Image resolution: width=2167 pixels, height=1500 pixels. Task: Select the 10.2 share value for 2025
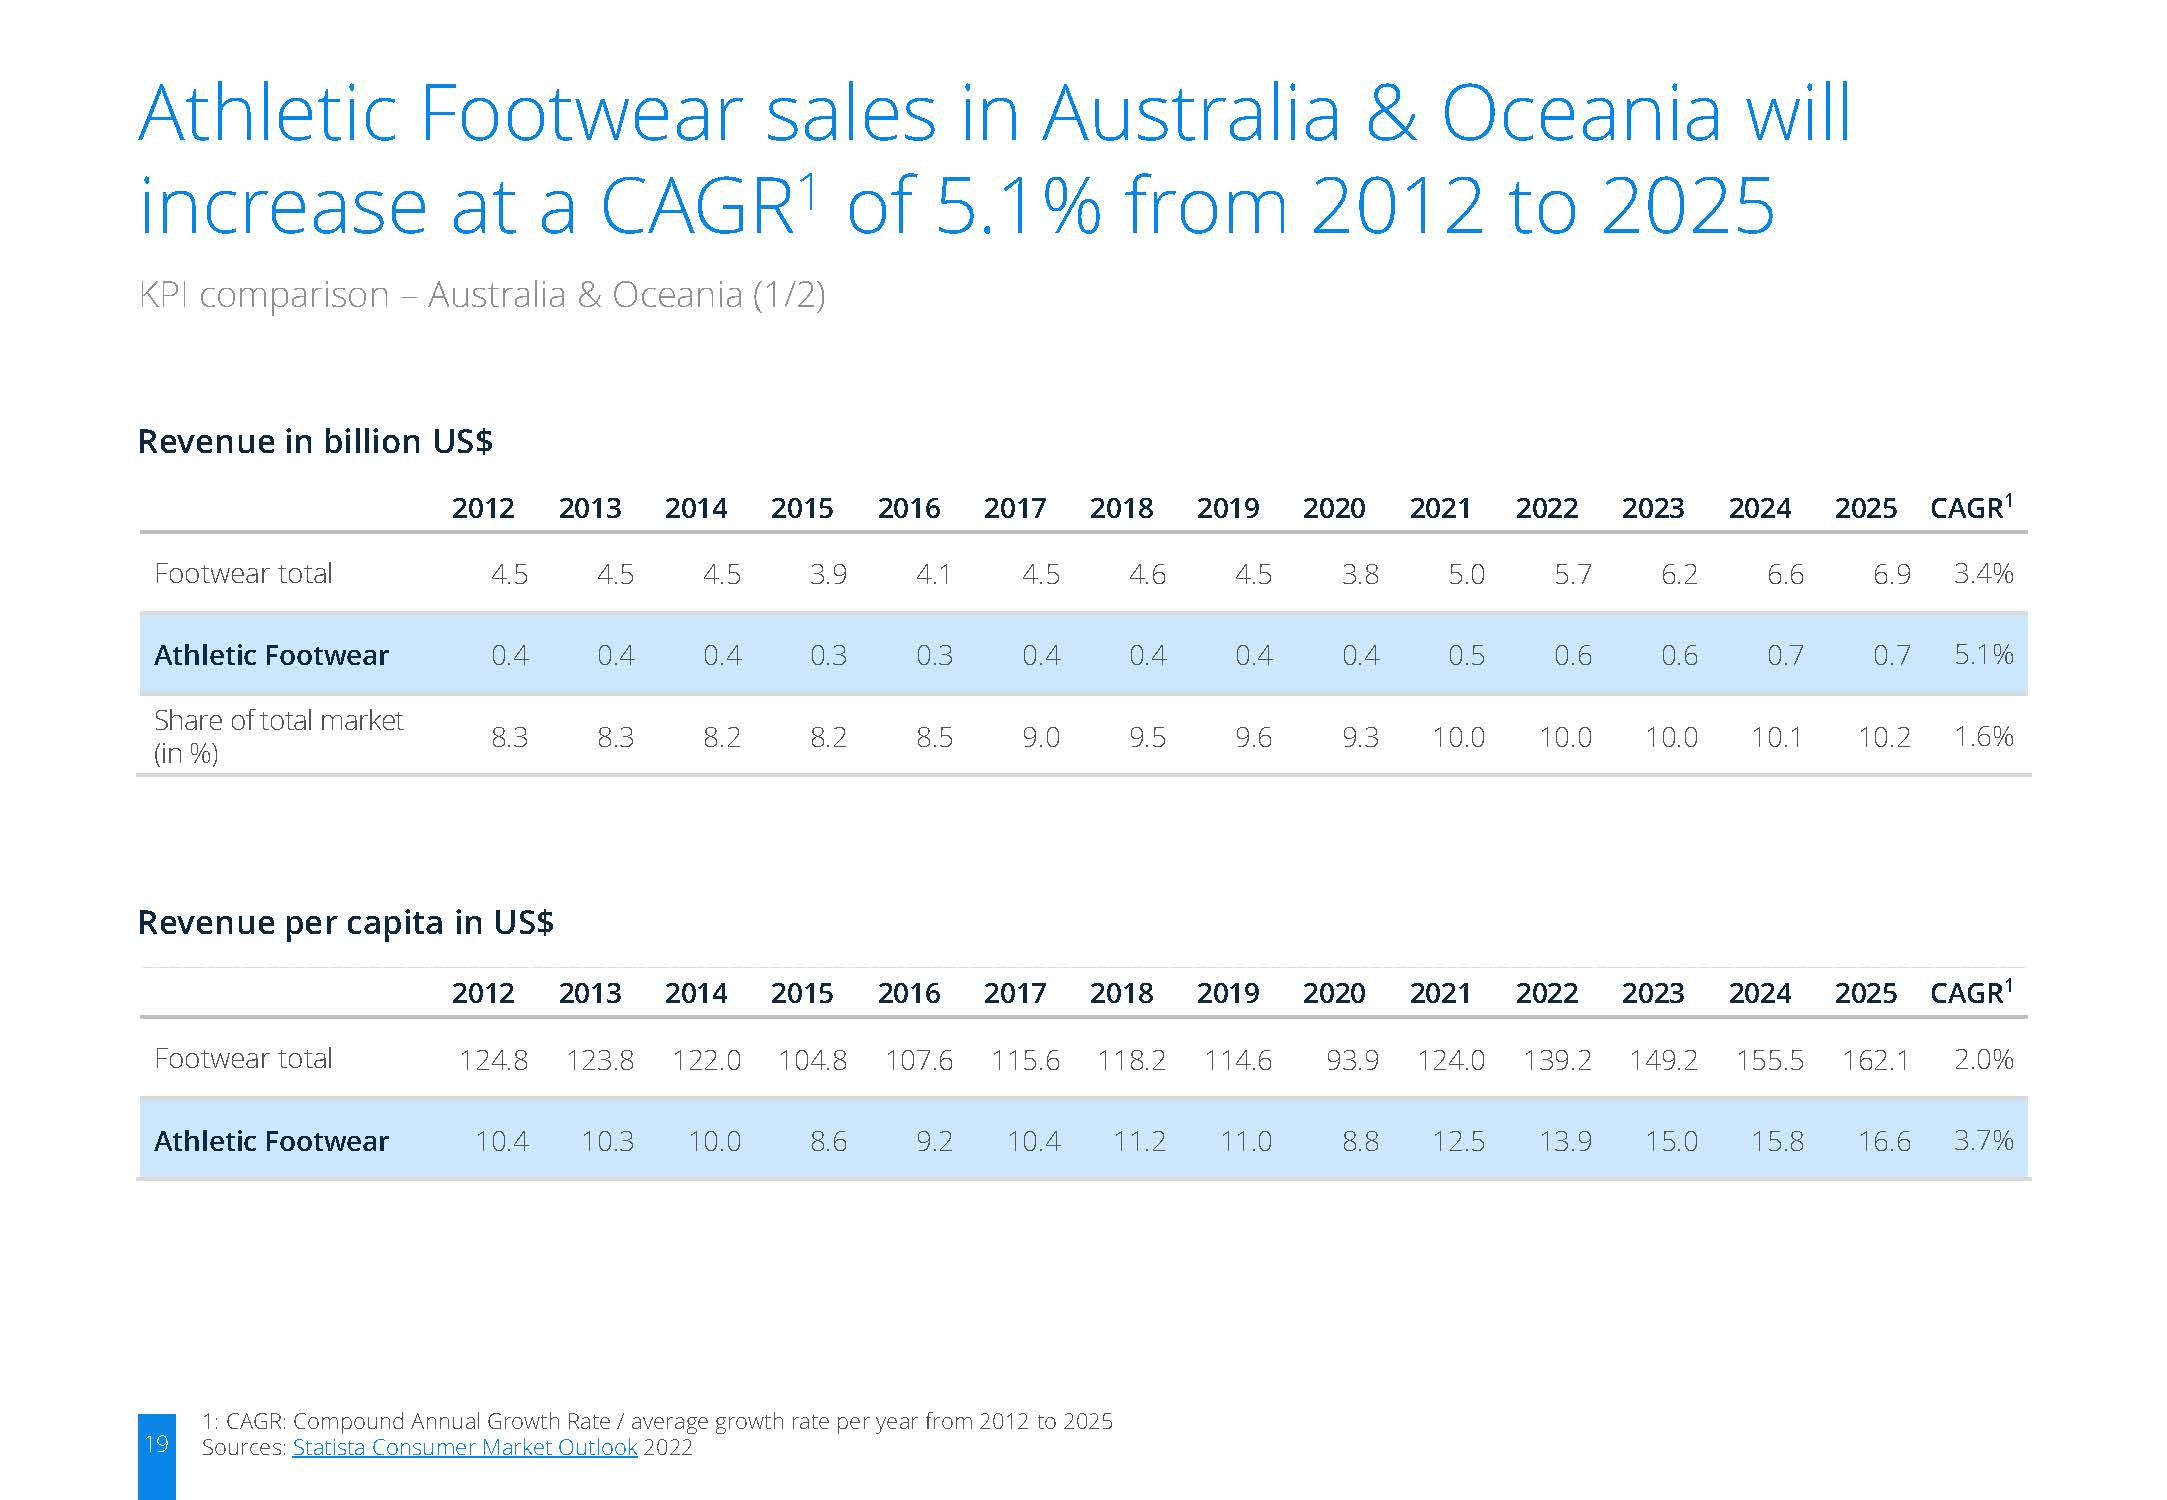coord(1884,738)
